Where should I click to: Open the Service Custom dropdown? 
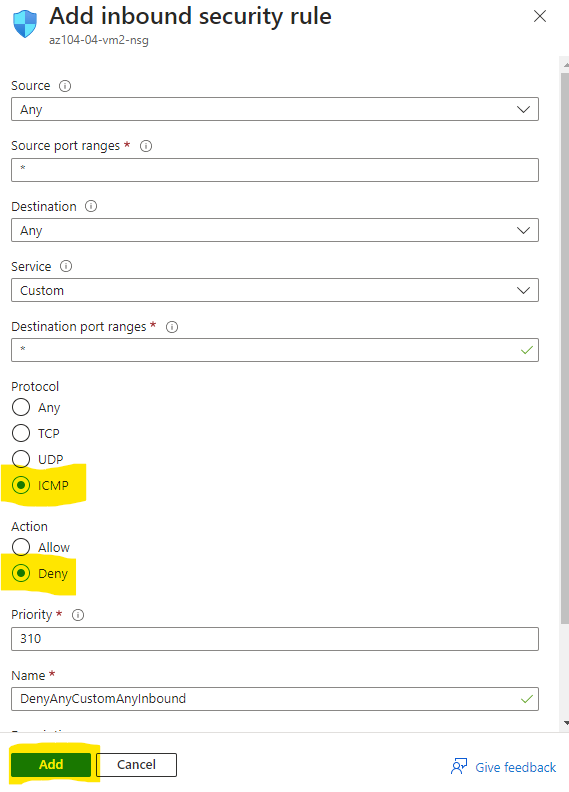[275, 290]
